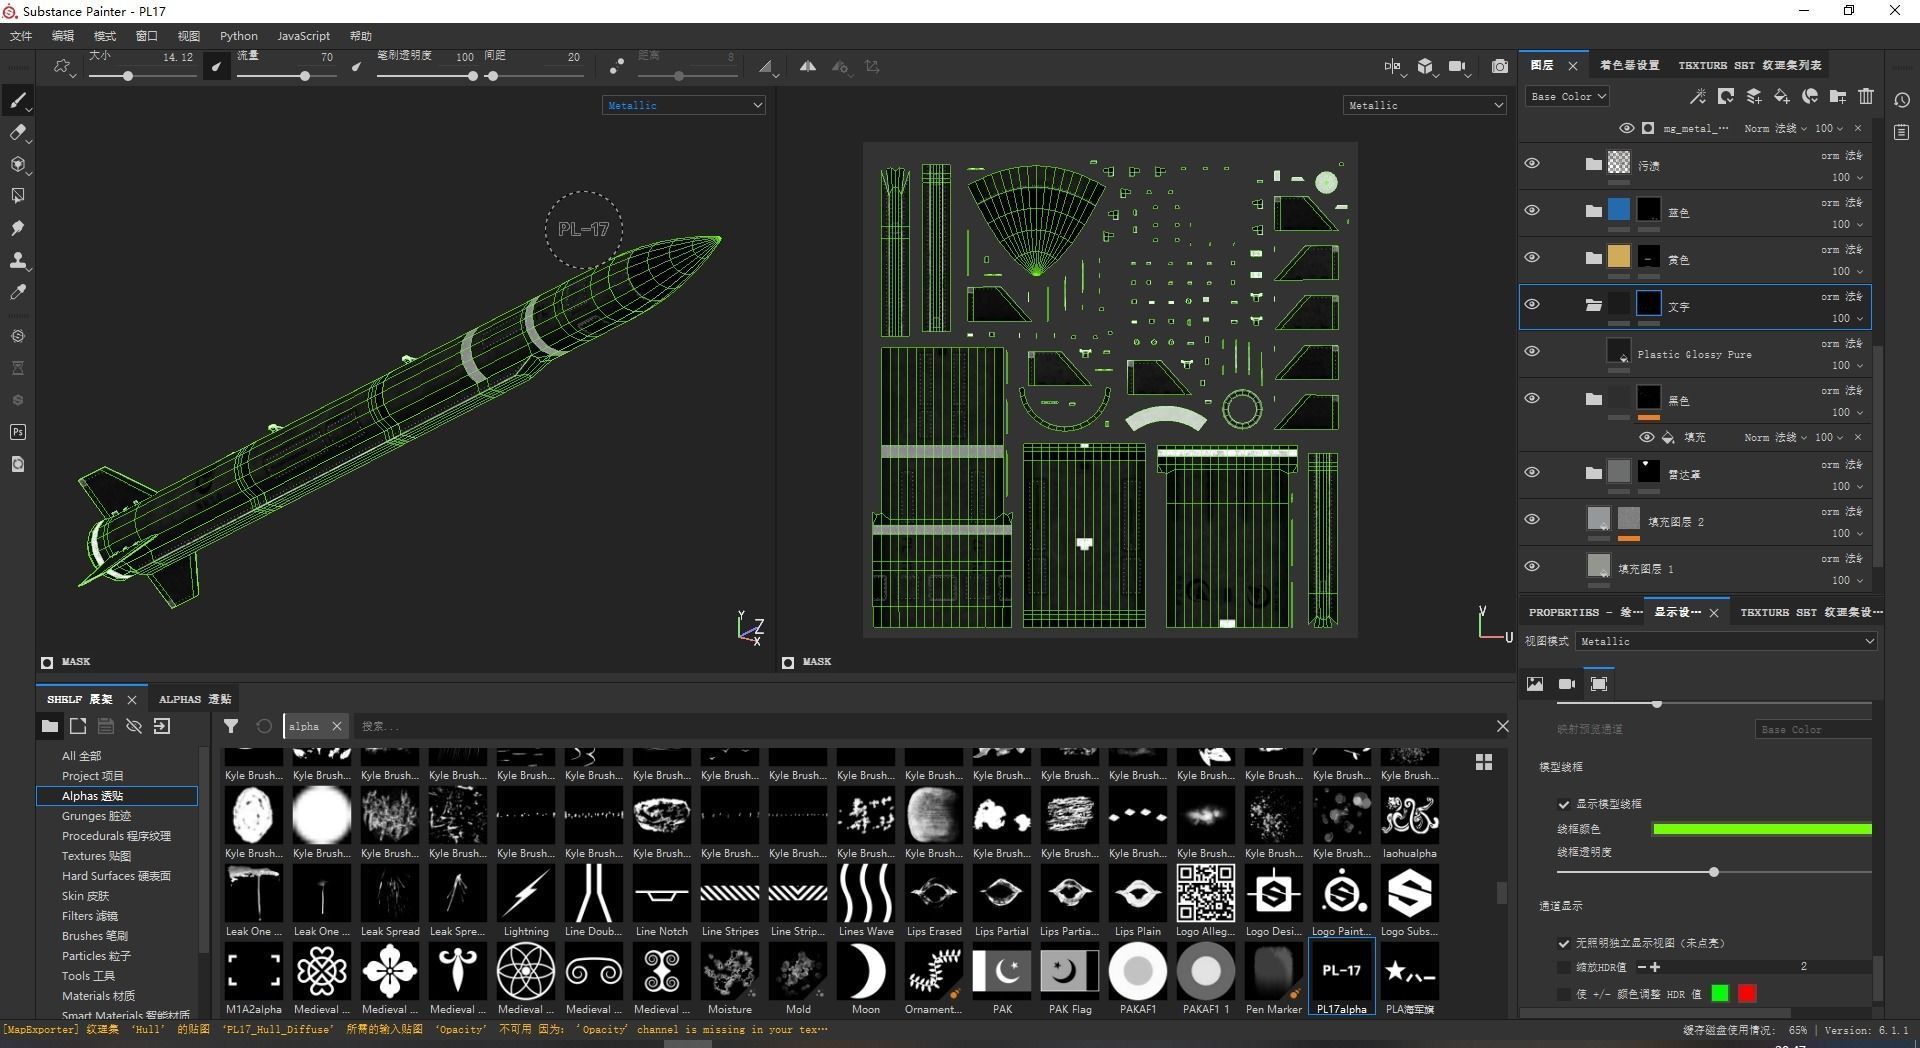This screenshot has height=1048, width=1920.
Task: Click the add folder icon in layers
Action: coord(1837,96)
